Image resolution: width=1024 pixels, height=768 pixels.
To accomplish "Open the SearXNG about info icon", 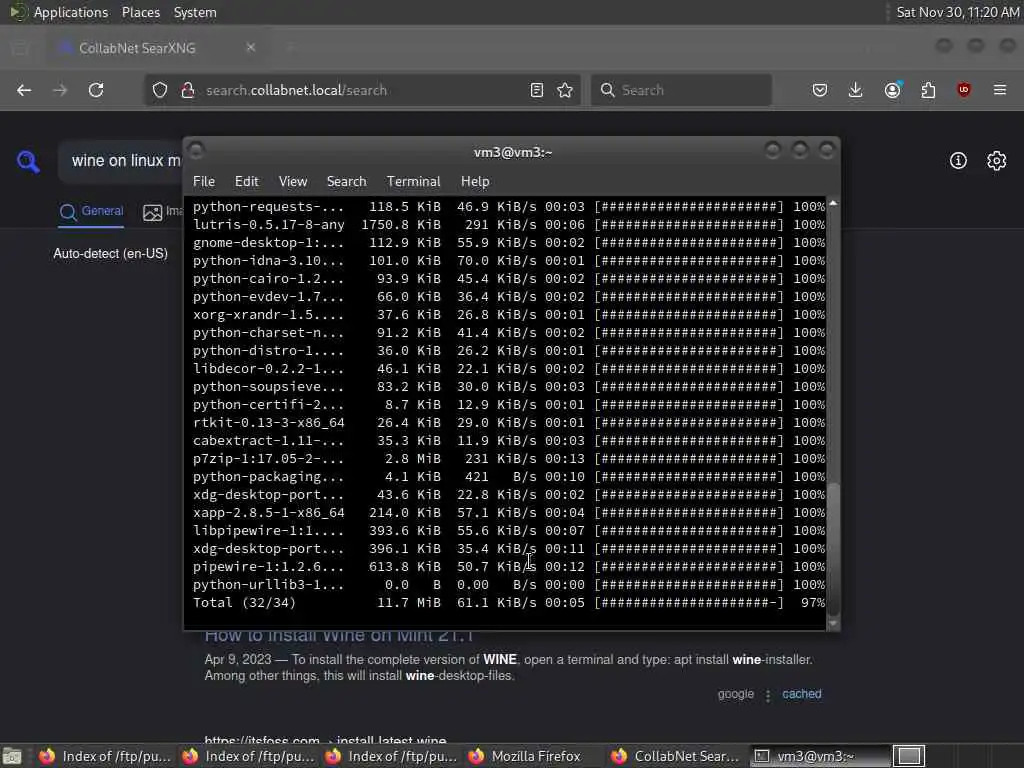I will coord(958,161).
